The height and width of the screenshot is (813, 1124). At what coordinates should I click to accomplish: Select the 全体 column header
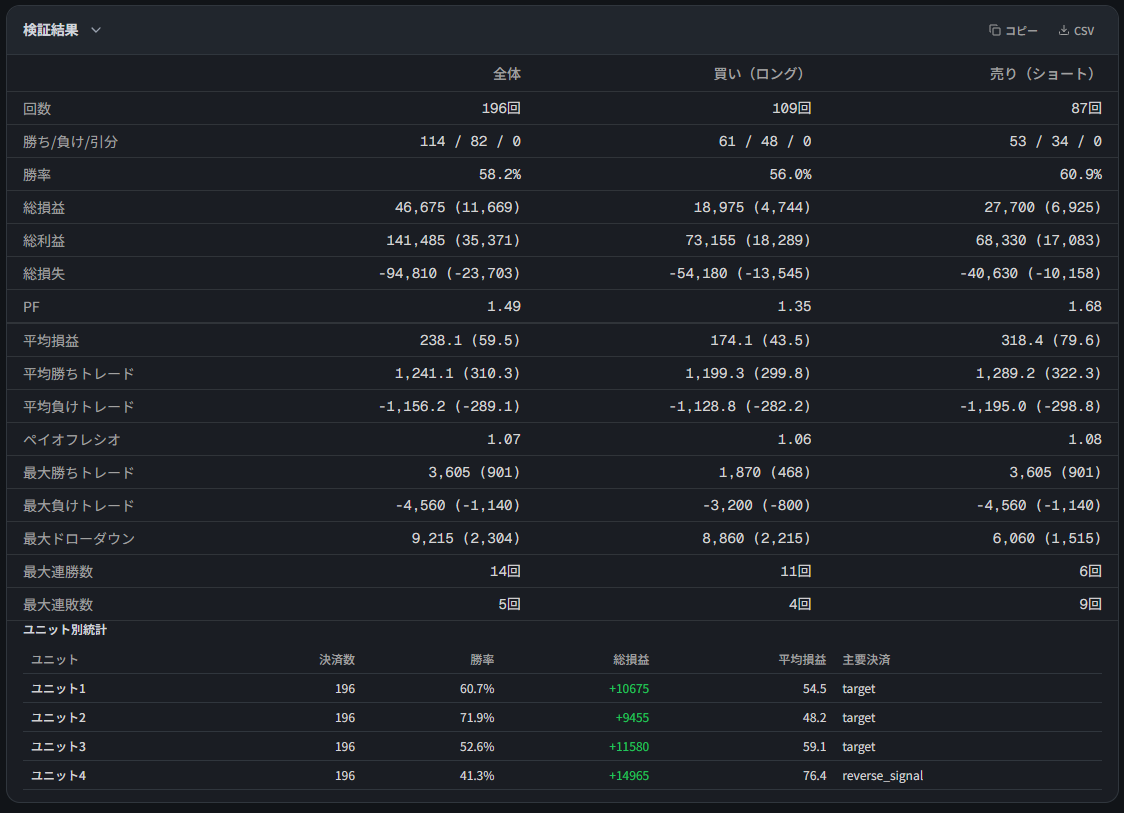tap(507, 74)
